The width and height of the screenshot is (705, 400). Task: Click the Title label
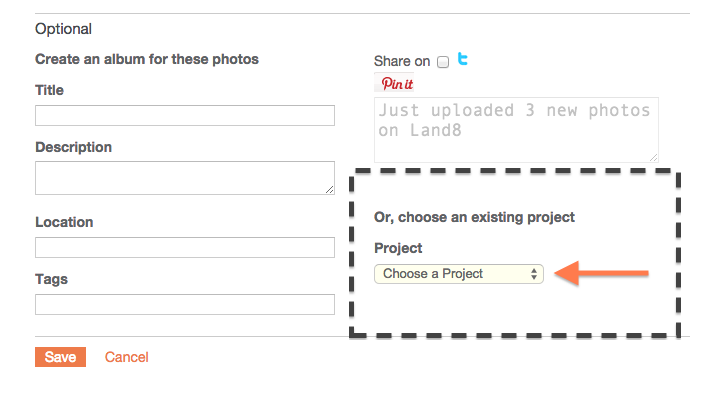pyautogui.click(x=49, y=90)
